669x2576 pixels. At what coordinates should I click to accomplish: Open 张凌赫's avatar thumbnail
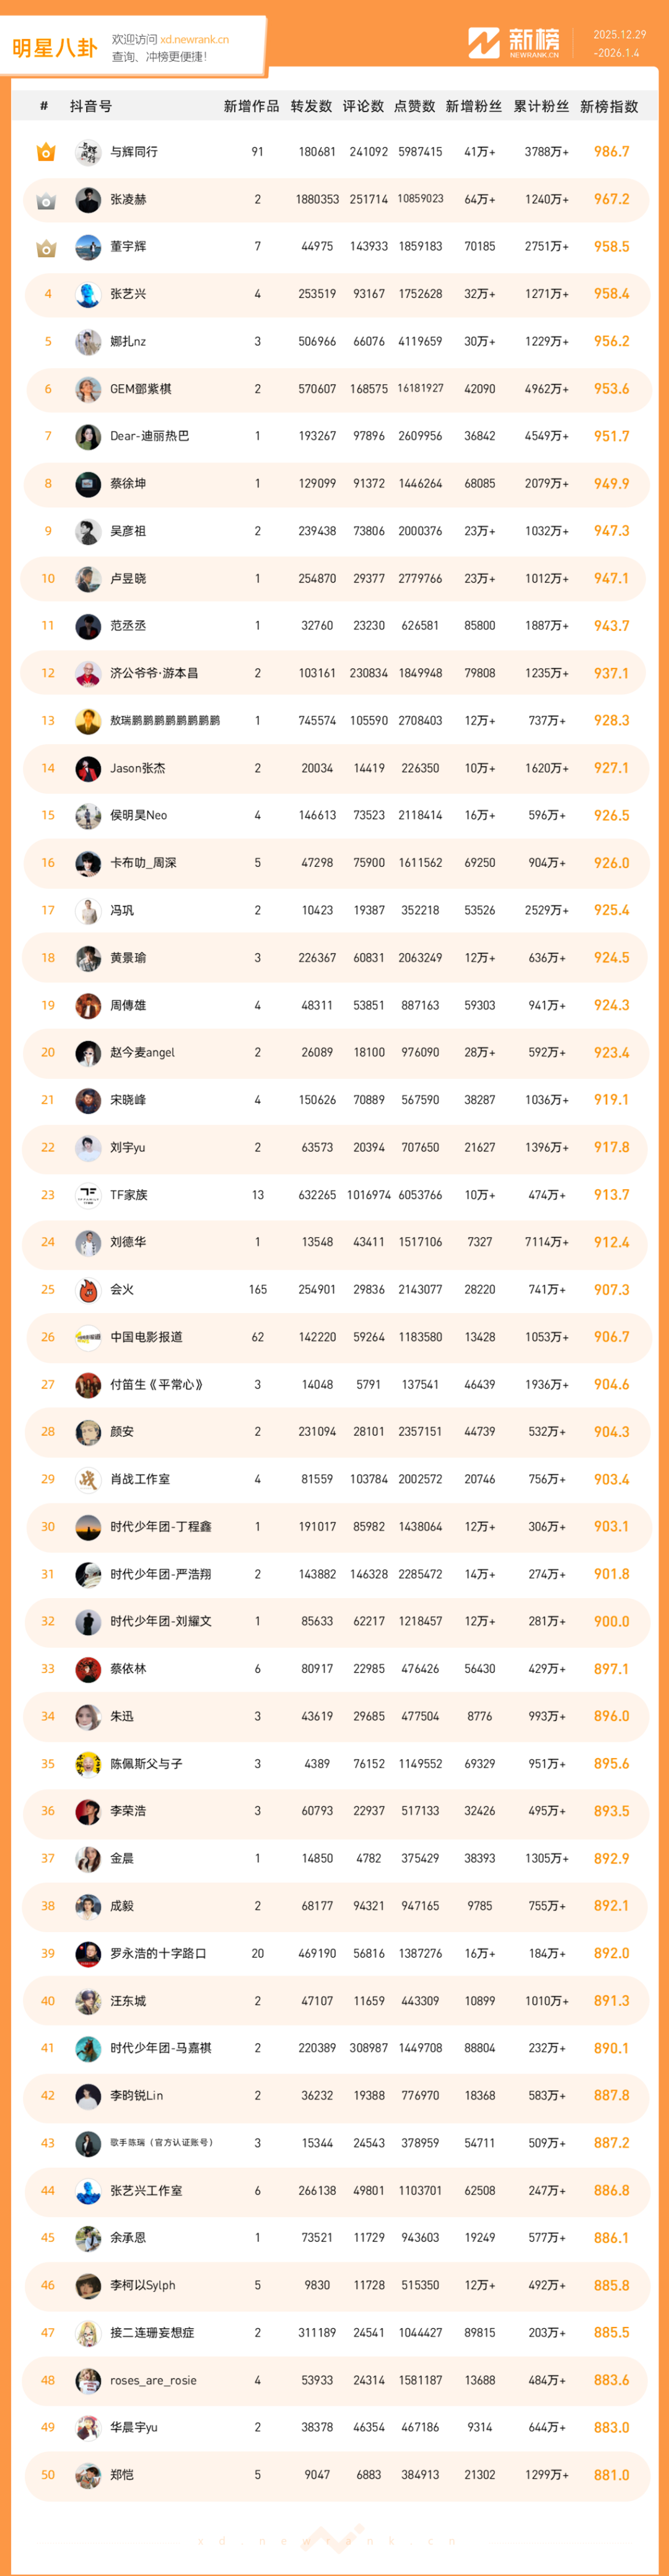(x=88, y=200)
